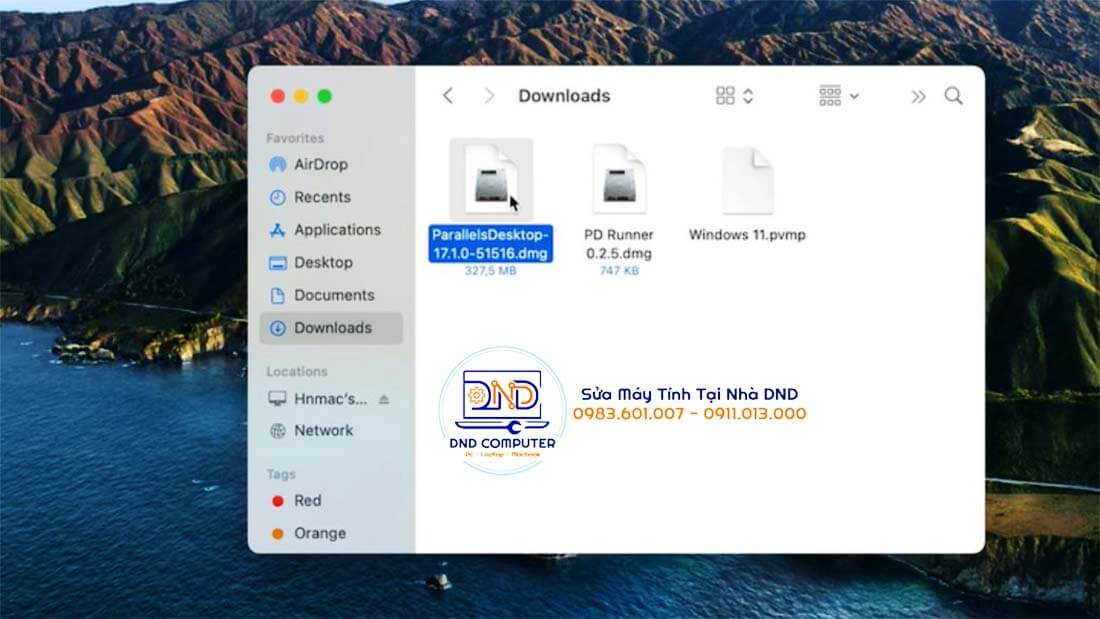
Task: Click the Applications sidebar icon
Action: [278, 230]
